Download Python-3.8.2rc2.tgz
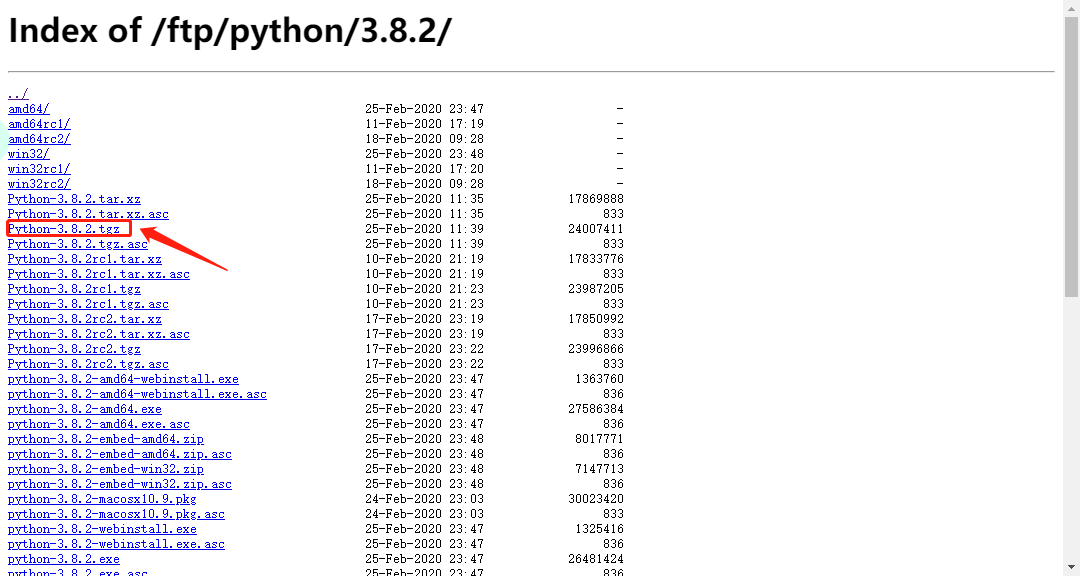Viewport: 1080px width, 576px height. pyautogui.click(x=74, y=349)
